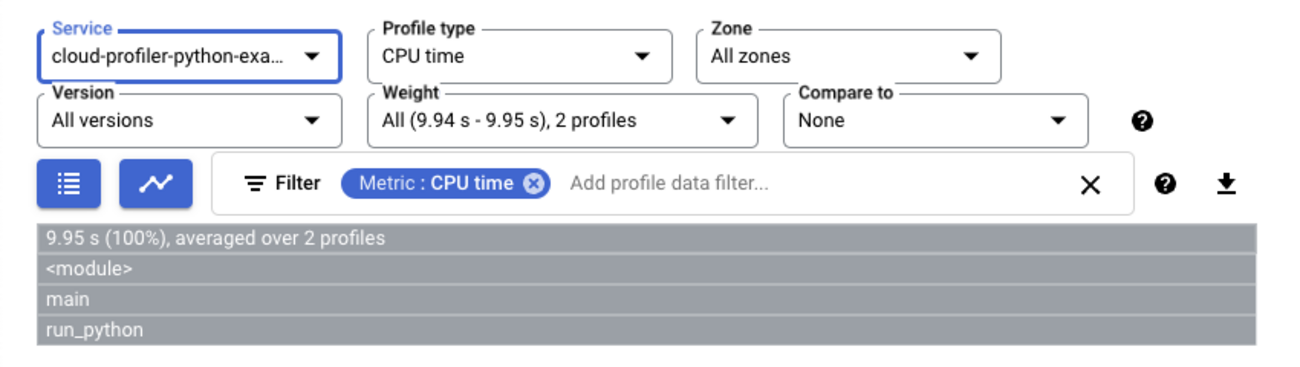Click the 9.95 s (100%) root frame

click(646, 238)
